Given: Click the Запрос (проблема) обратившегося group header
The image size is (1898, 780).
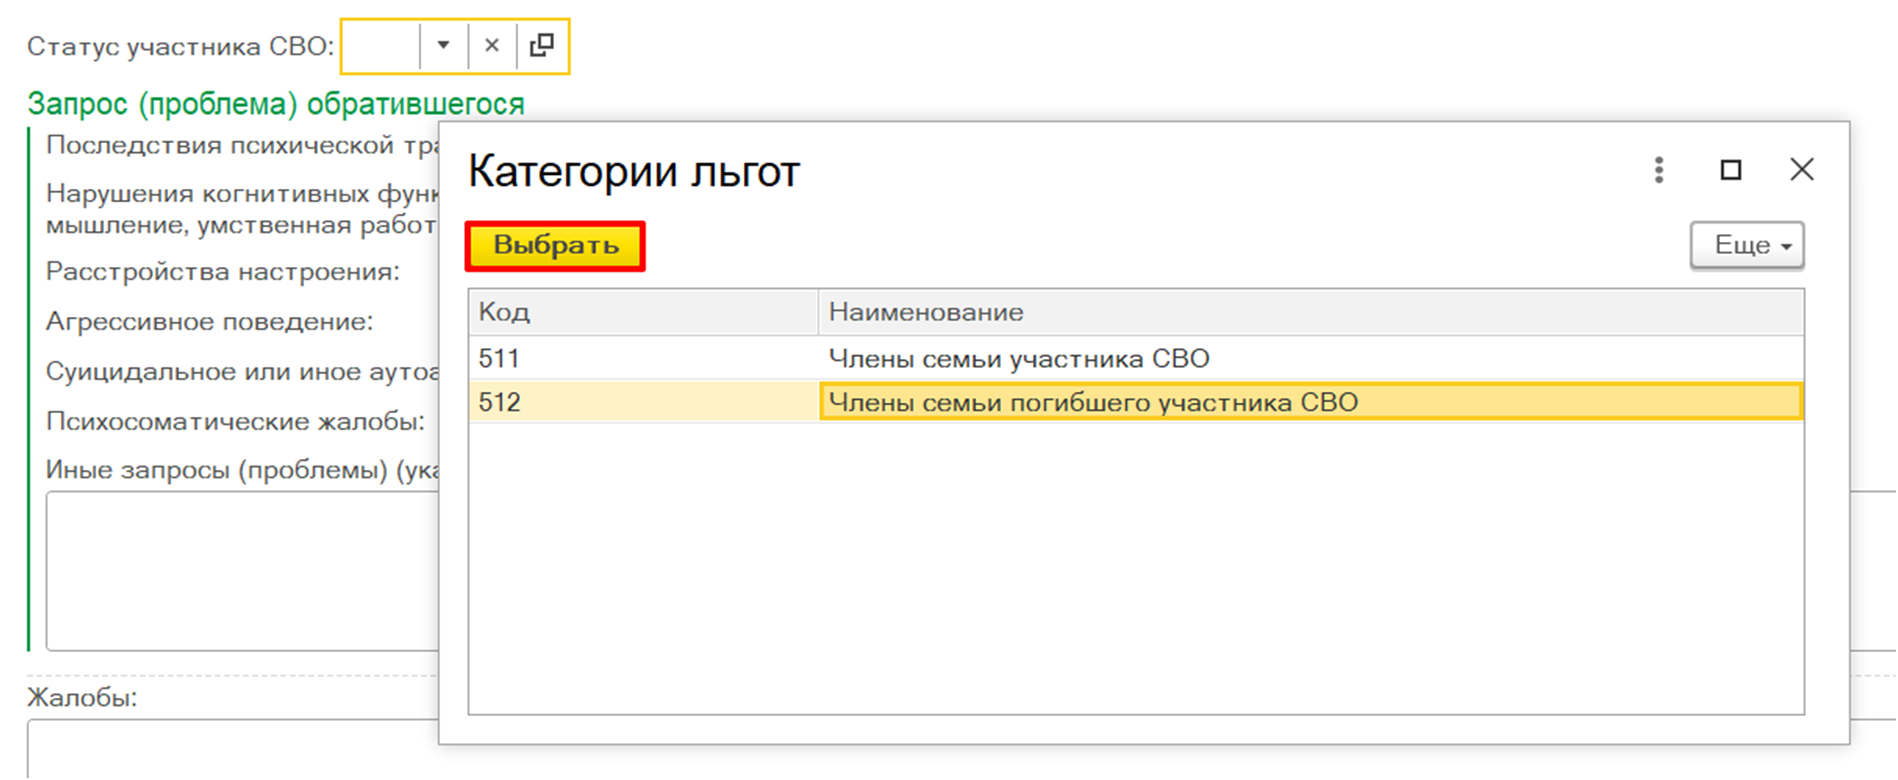Looking at the screenshot, I should [276, 104].
